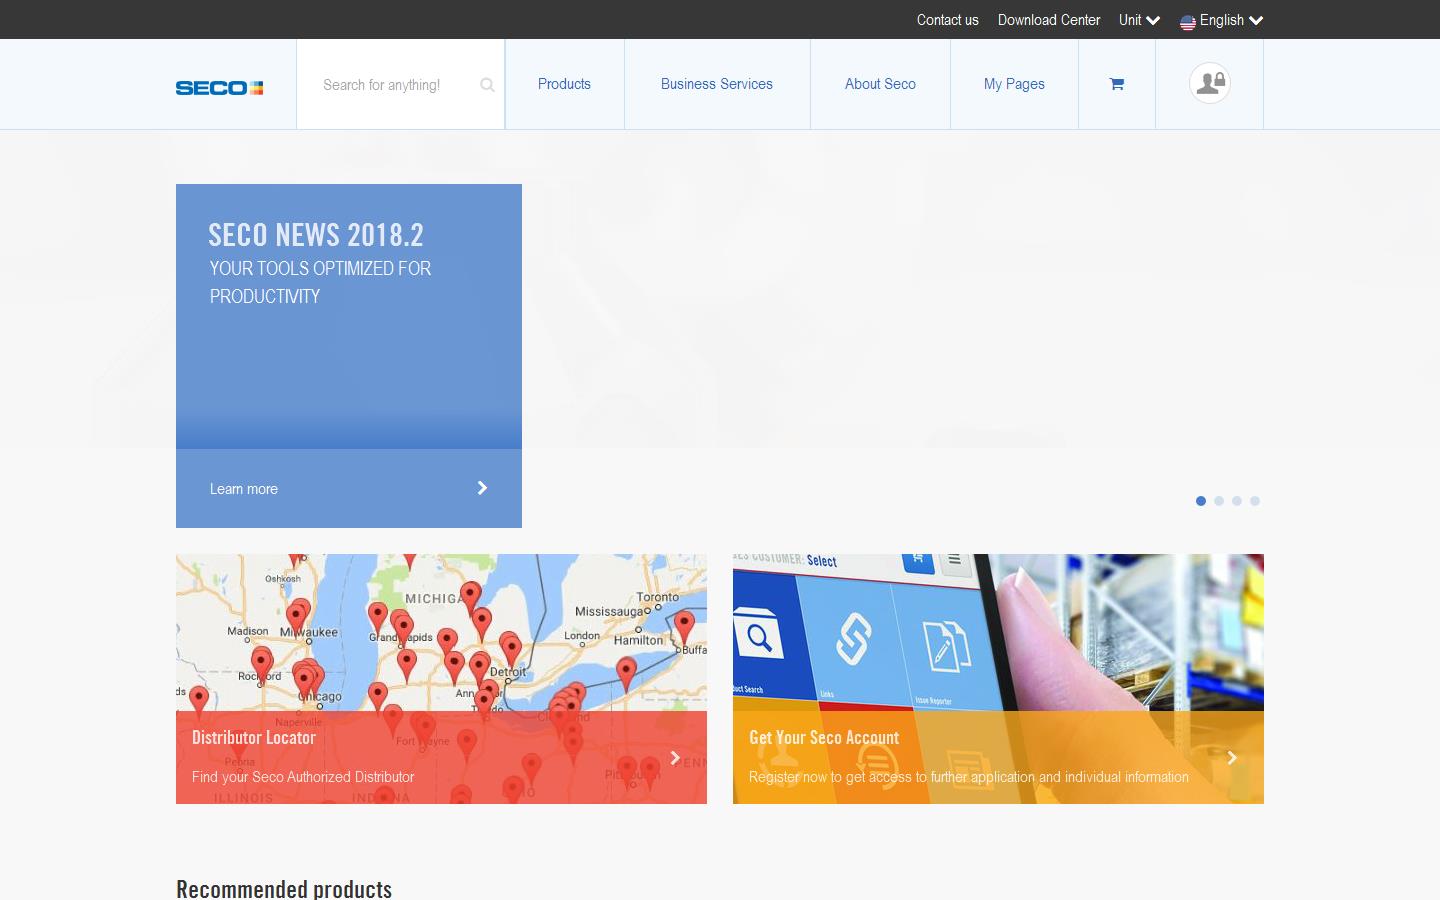Click the SECO logo

[219, 87]
